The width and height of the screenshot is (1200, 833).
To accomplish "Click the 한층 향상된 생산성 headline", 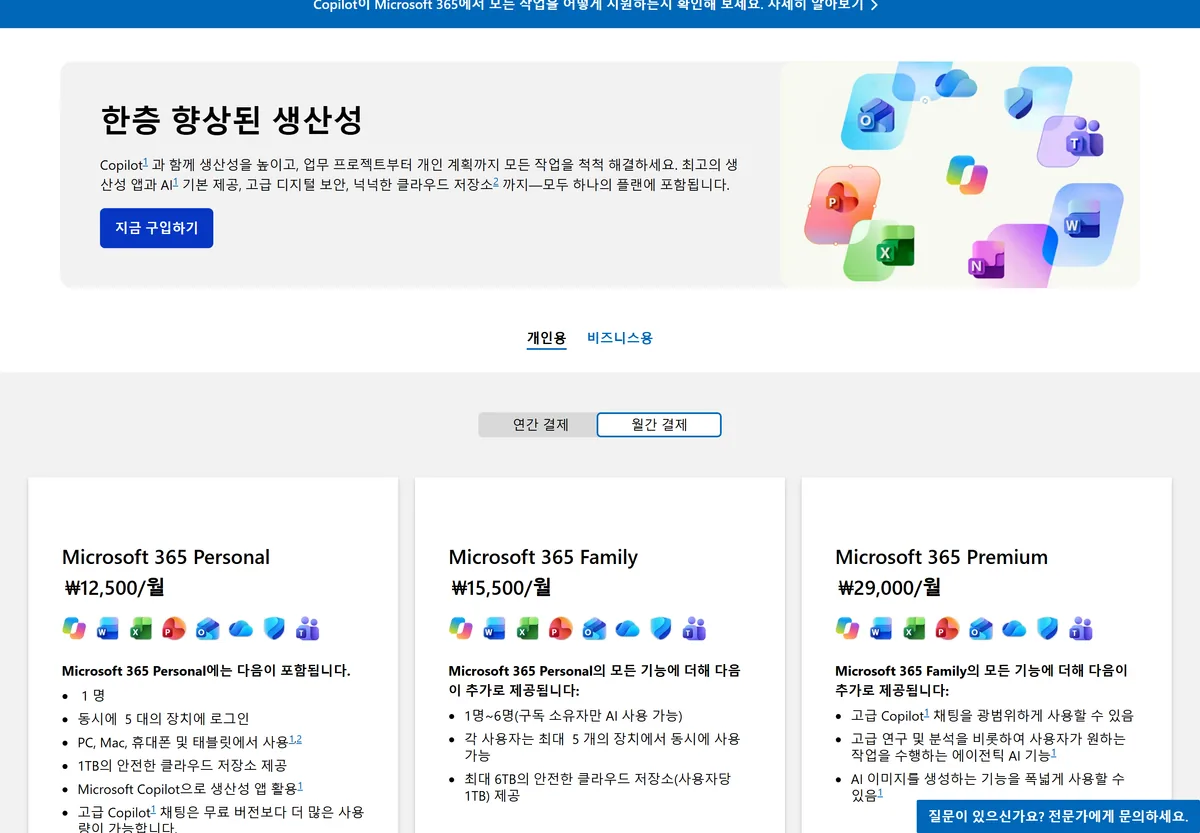I will click(231, 119).
